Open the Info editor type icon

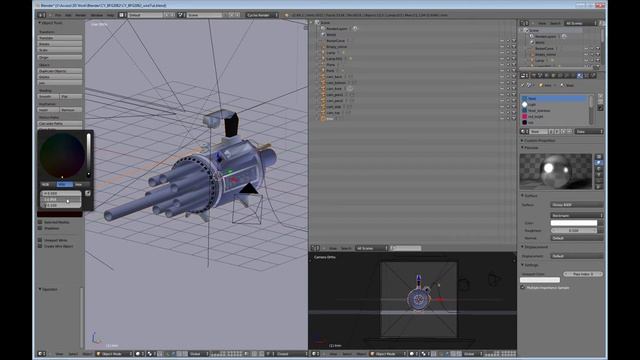42,15
